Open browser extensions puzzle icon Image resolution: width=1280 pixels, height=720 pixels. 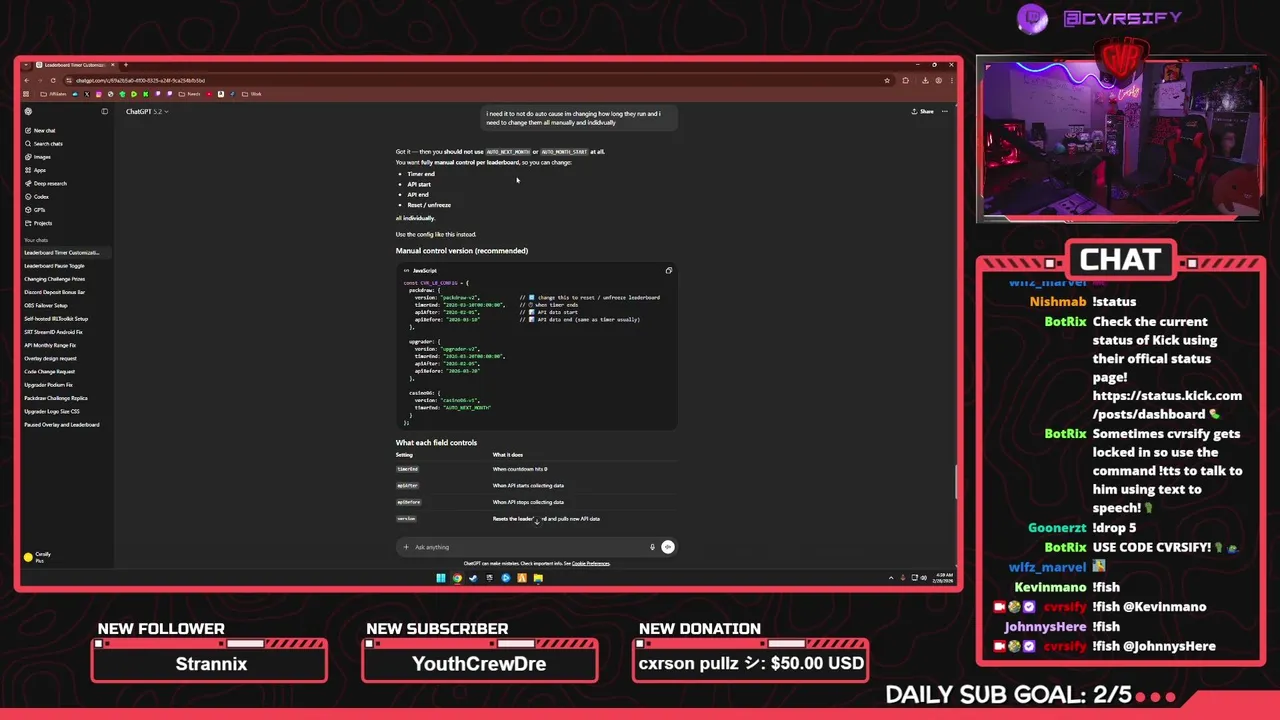905,80
